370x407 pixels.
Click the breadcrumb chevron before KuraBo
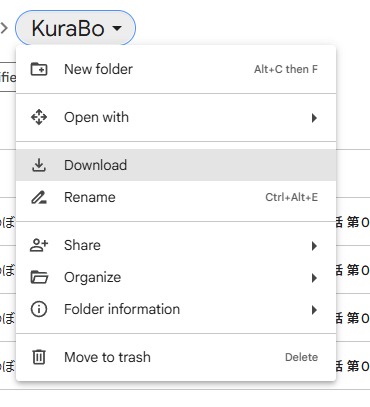[x=4, y=28]
